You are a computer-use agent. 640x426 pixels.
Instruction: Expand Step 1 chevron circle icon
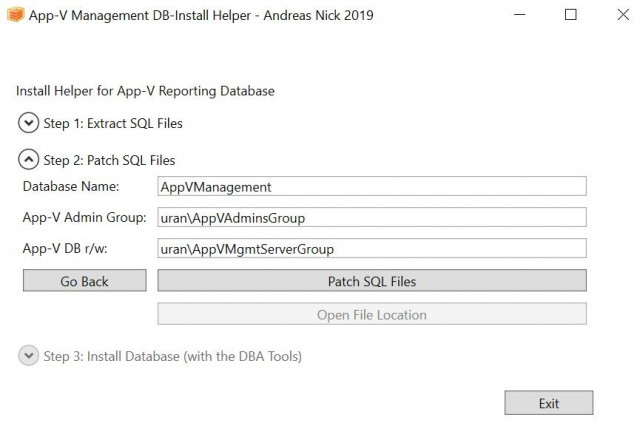pos(29,123)
